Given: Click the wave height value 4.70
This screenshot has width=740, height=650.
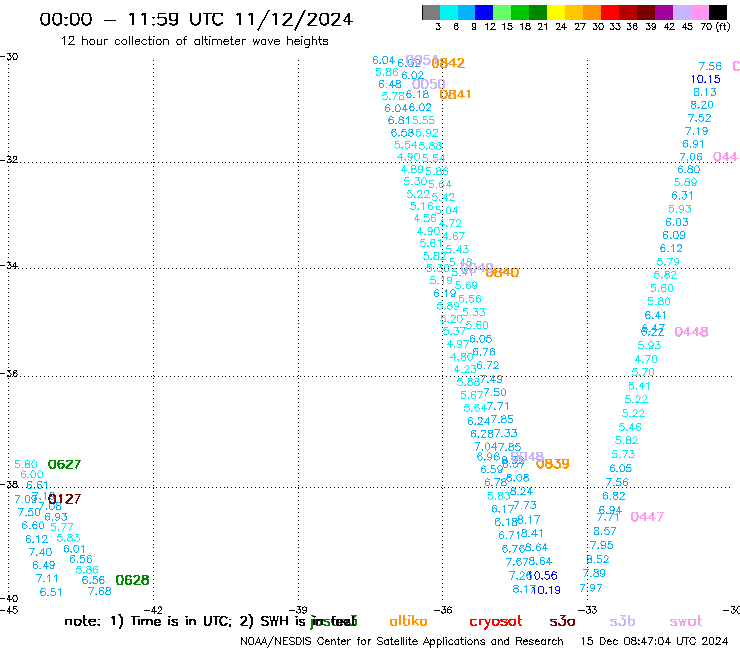Looking at the screenshot, I should 646,359.
